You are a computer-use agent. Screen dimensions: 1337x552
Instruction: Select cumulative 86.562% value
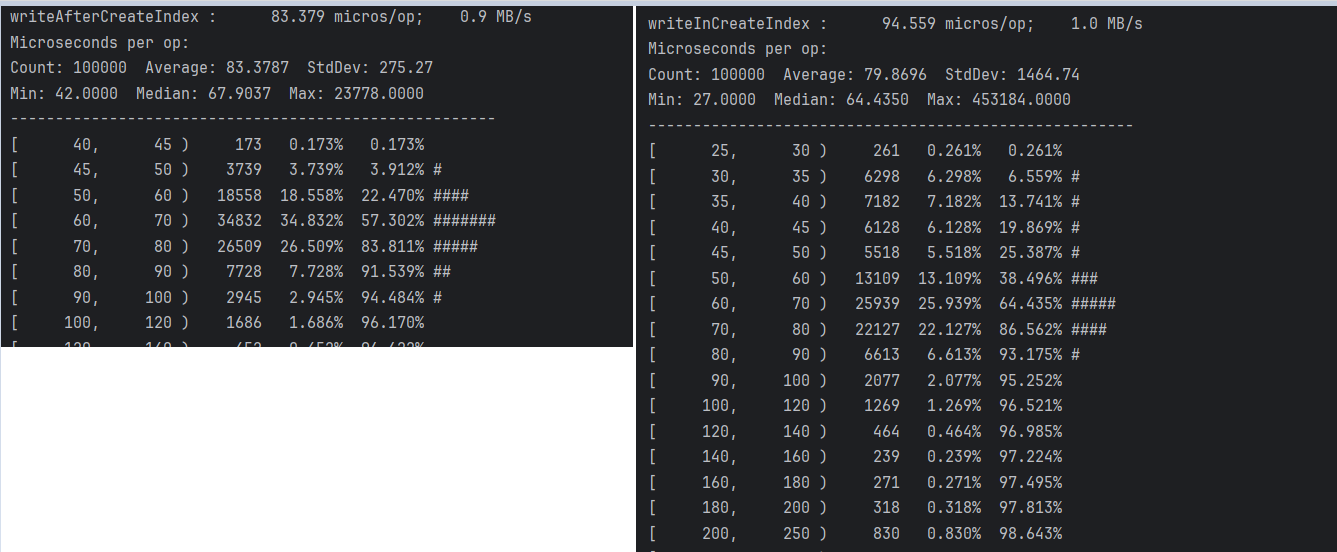click(1030, 330)
